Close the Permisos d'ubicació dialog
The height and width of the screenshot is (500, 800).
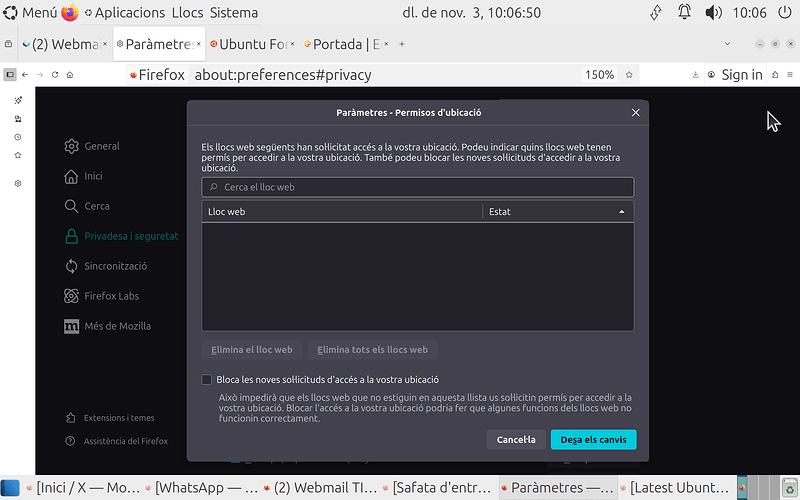point(635,113)
